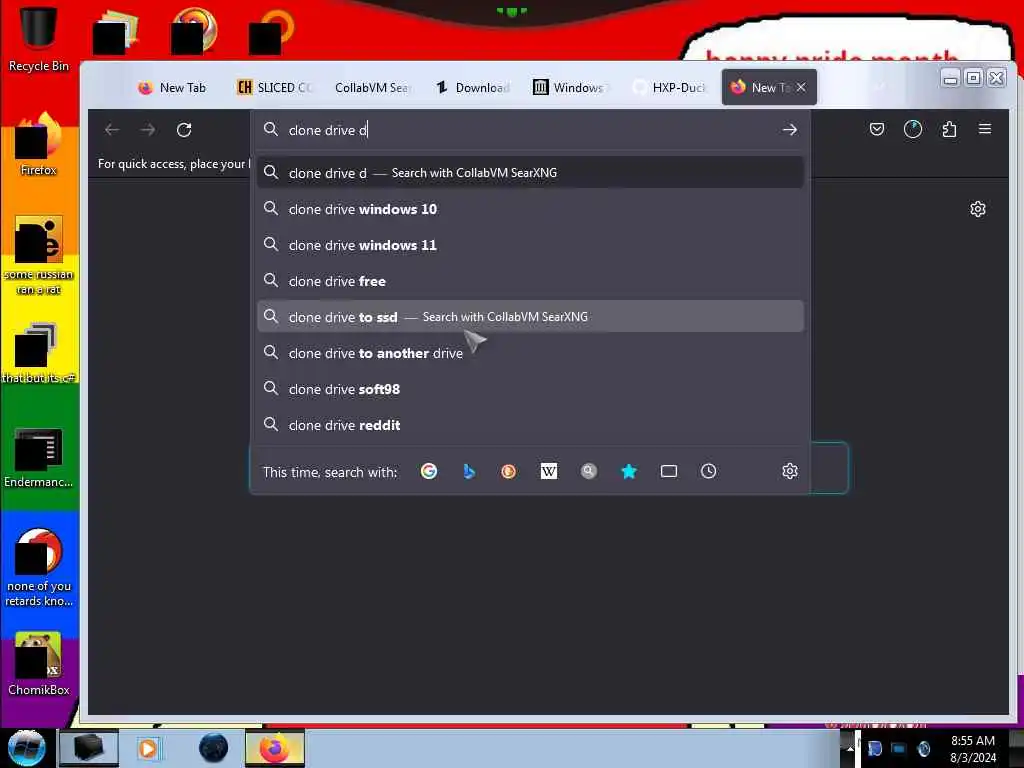Viewport: 1024px width, 768px height.
Task: Click the Firefox taskbar button
Action: click(275, 748)
